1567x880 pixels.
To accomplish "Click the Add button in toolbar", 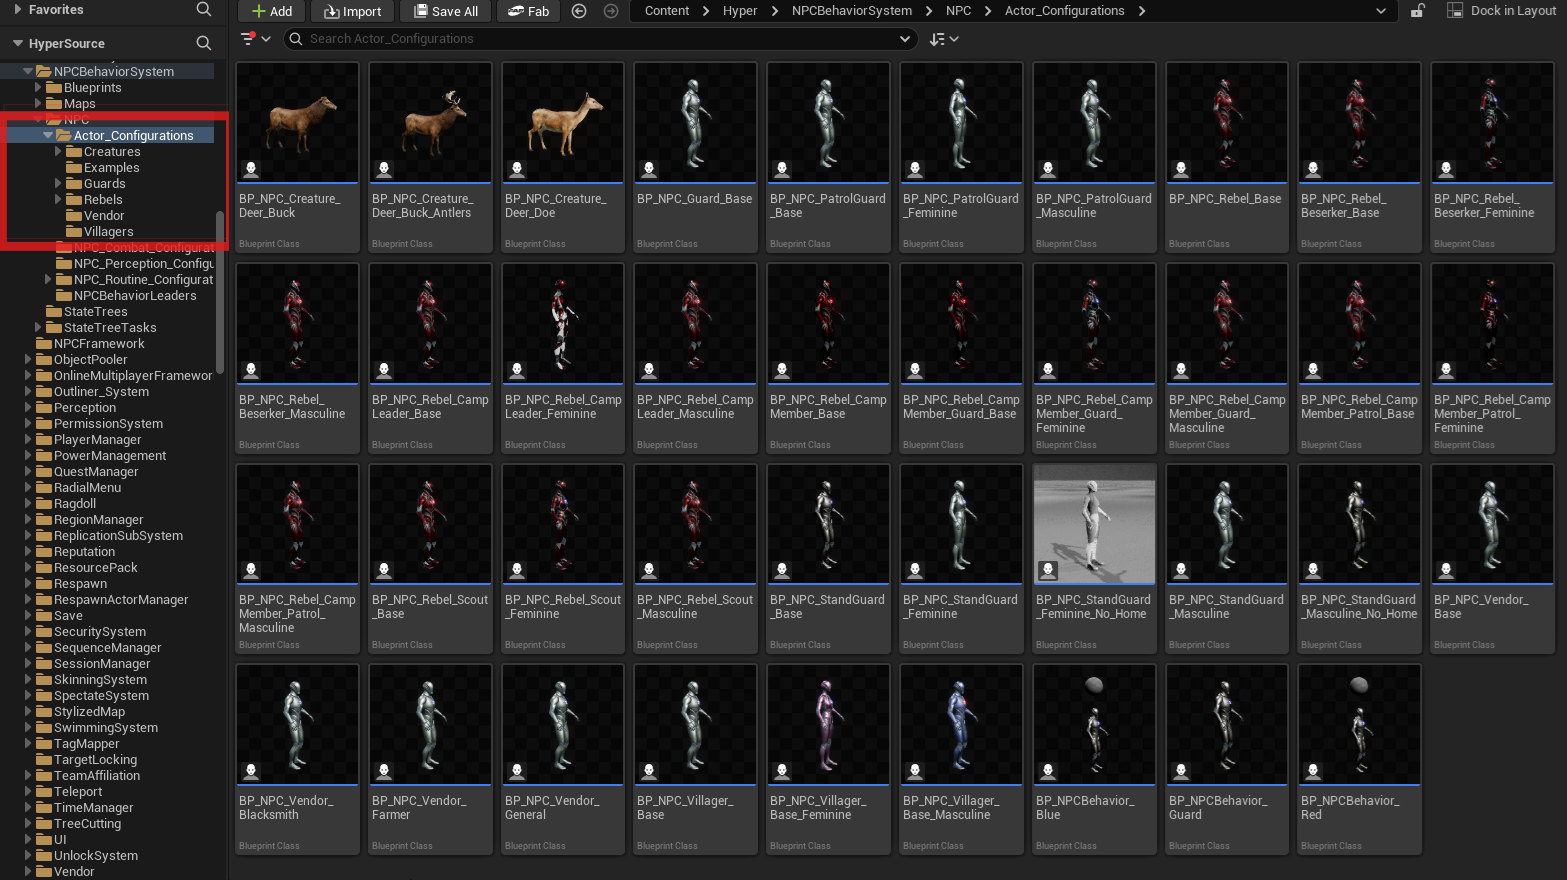I will [x=271, y=11].
